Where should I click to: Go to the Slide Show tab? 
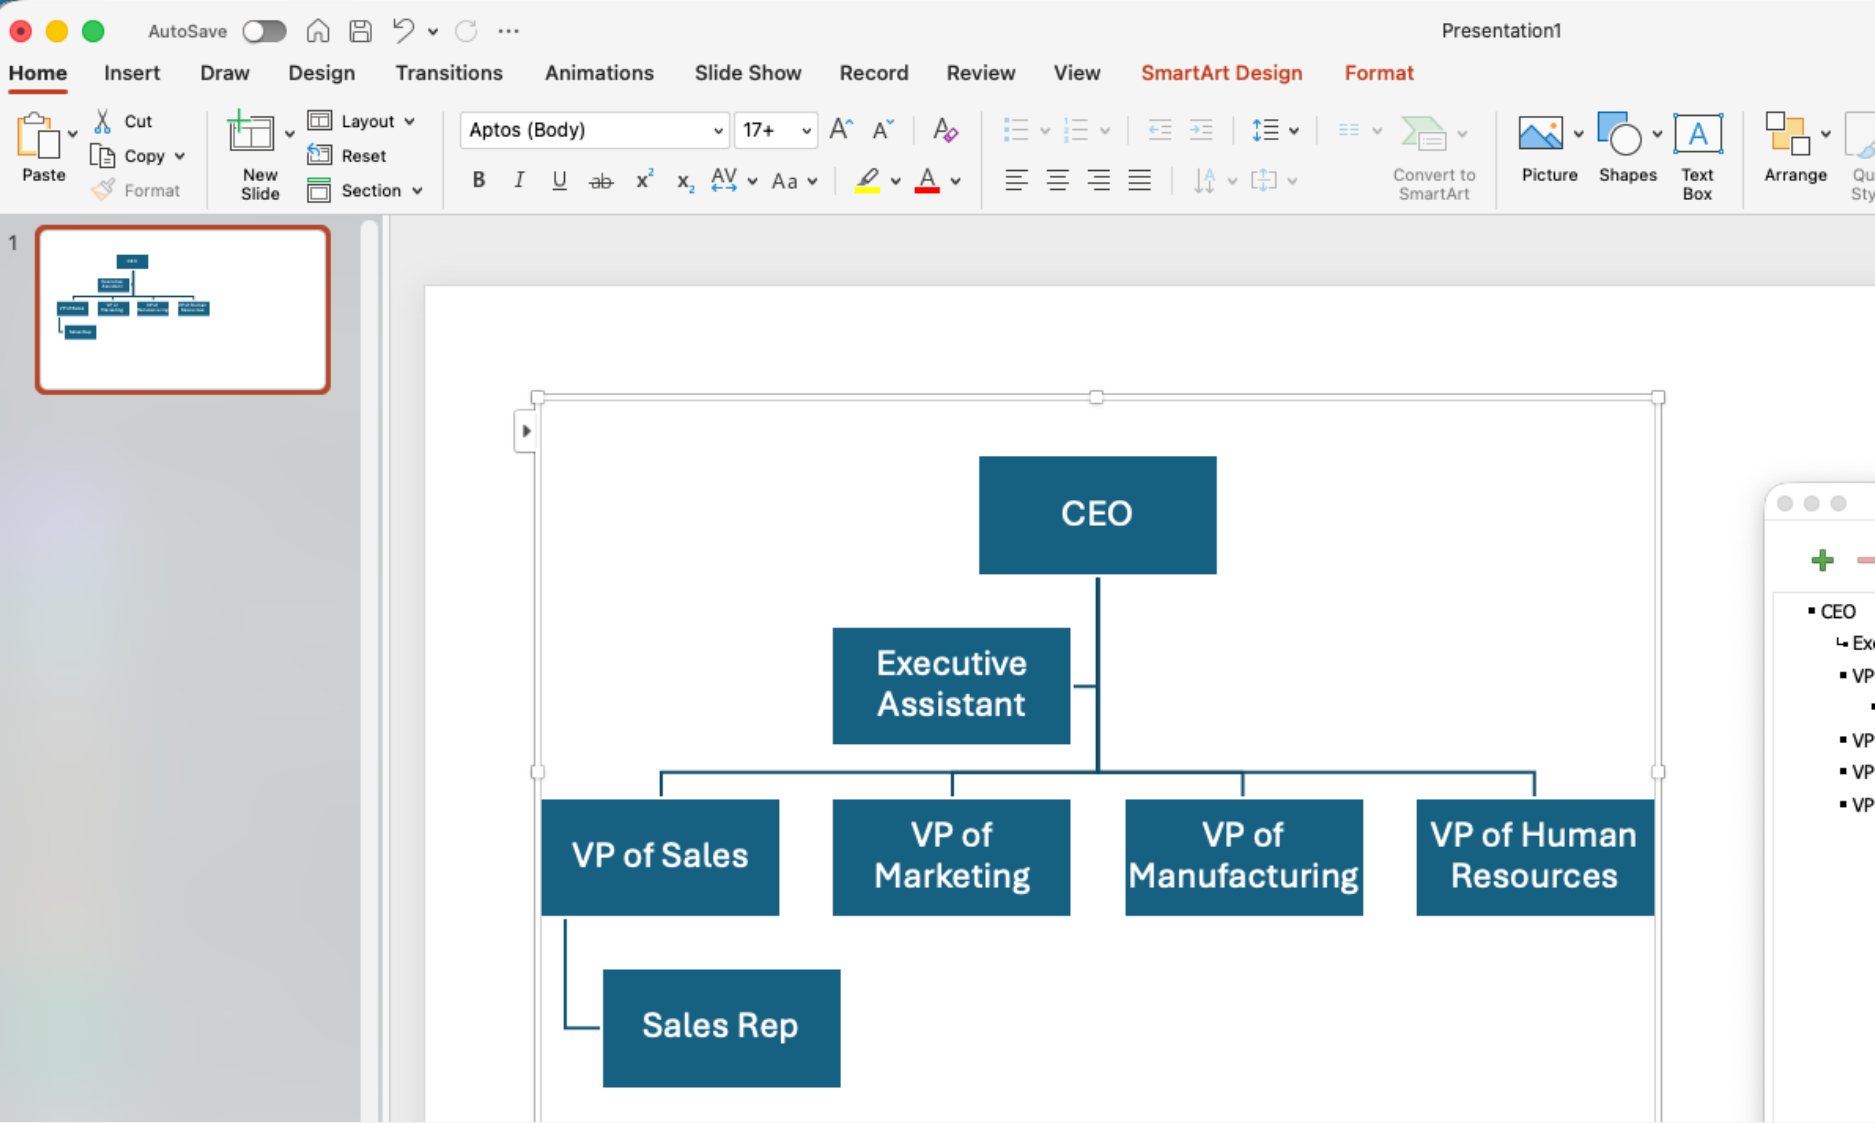tap(748, 73)
